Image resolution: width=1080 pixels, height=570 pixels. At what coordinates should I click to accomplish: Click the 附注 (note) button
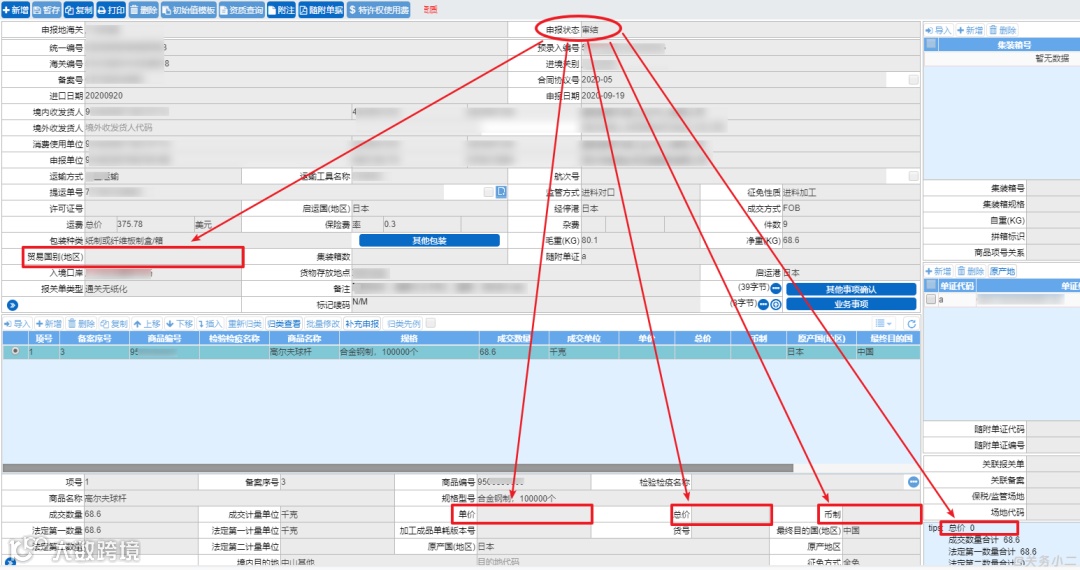point(281,10)
